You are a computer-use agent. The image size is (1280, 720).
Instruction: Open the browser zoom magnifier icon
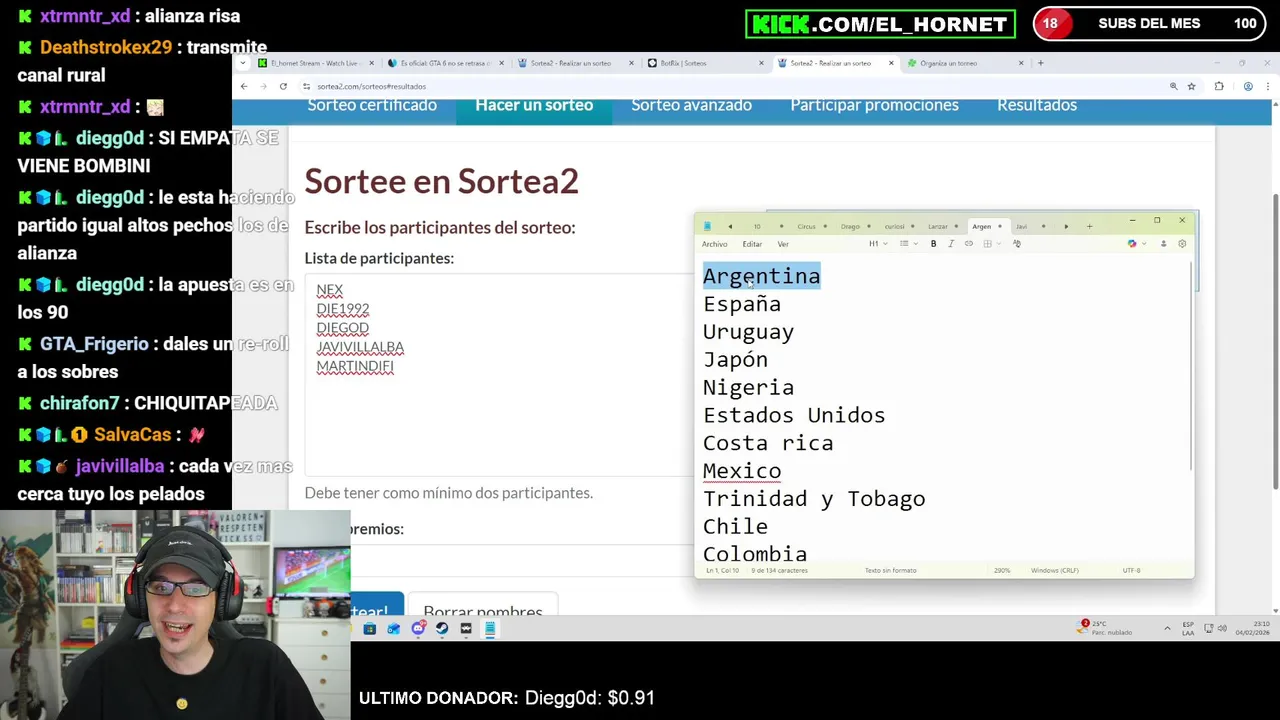(x=1173, y=86)
